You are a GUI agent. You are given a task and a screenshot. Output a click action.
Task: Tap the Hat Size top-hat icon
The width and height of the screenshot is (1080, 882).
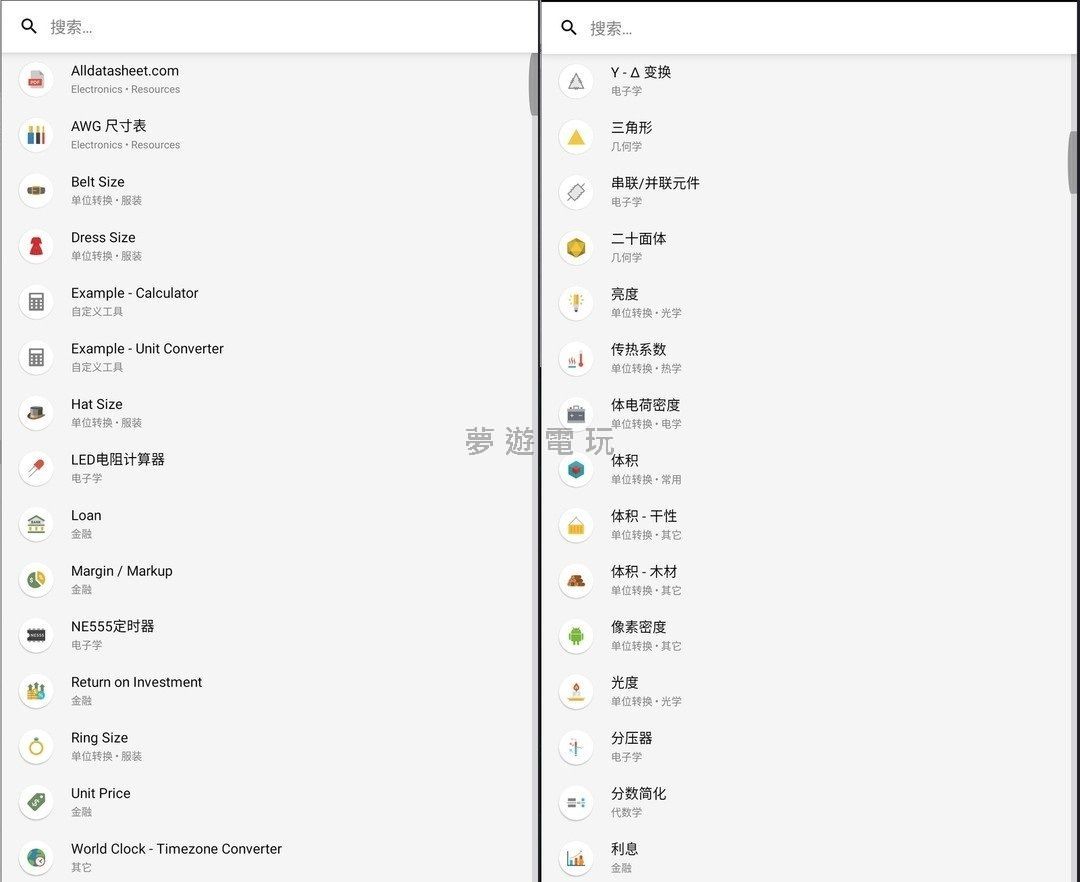tap(36, 413)
